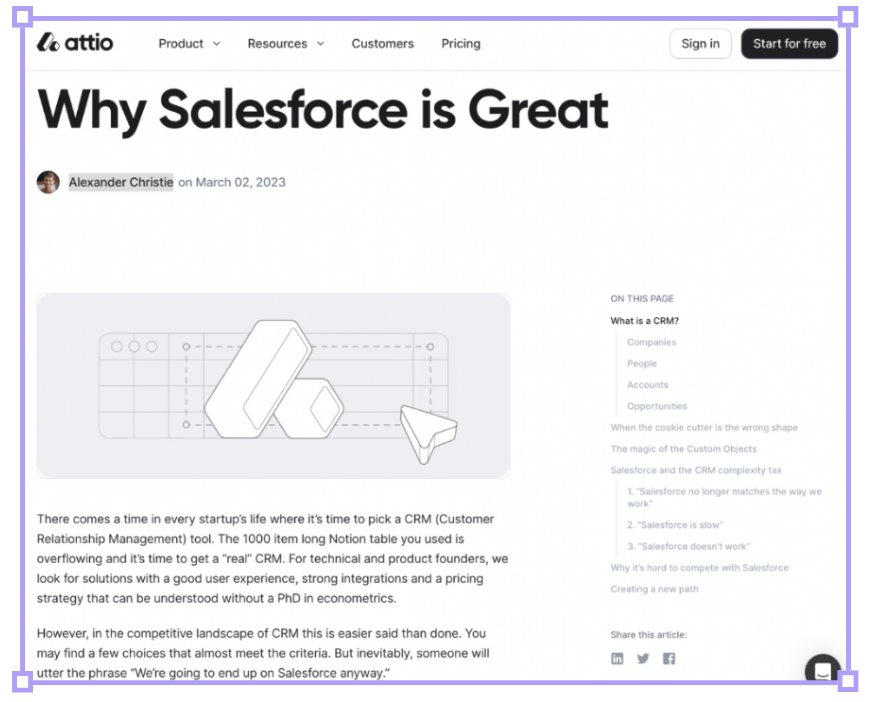This screenshot has width=875, height=702.
Task: Jump to Opportunities section
Action: click(x=657, y=406)
